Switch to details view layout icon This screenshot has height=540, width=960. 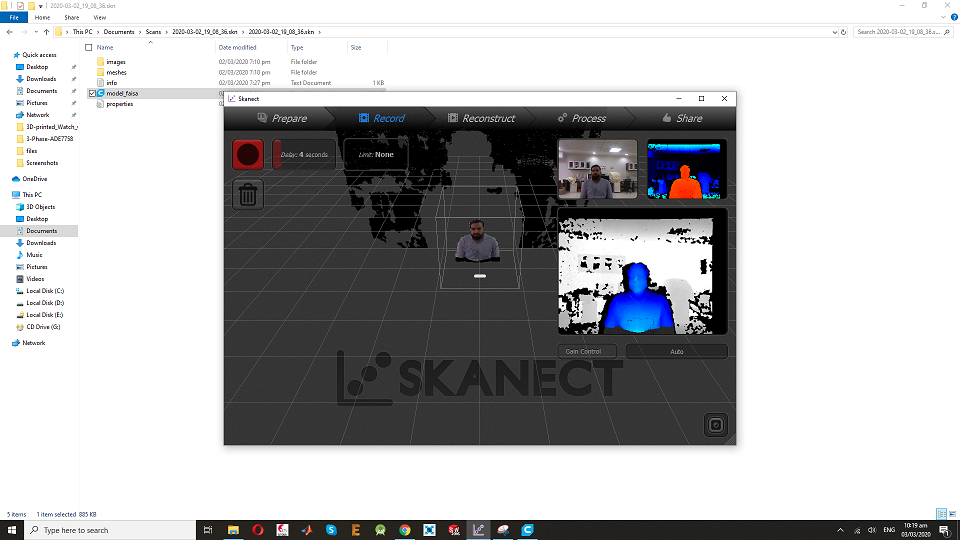(x=942, y=514)
